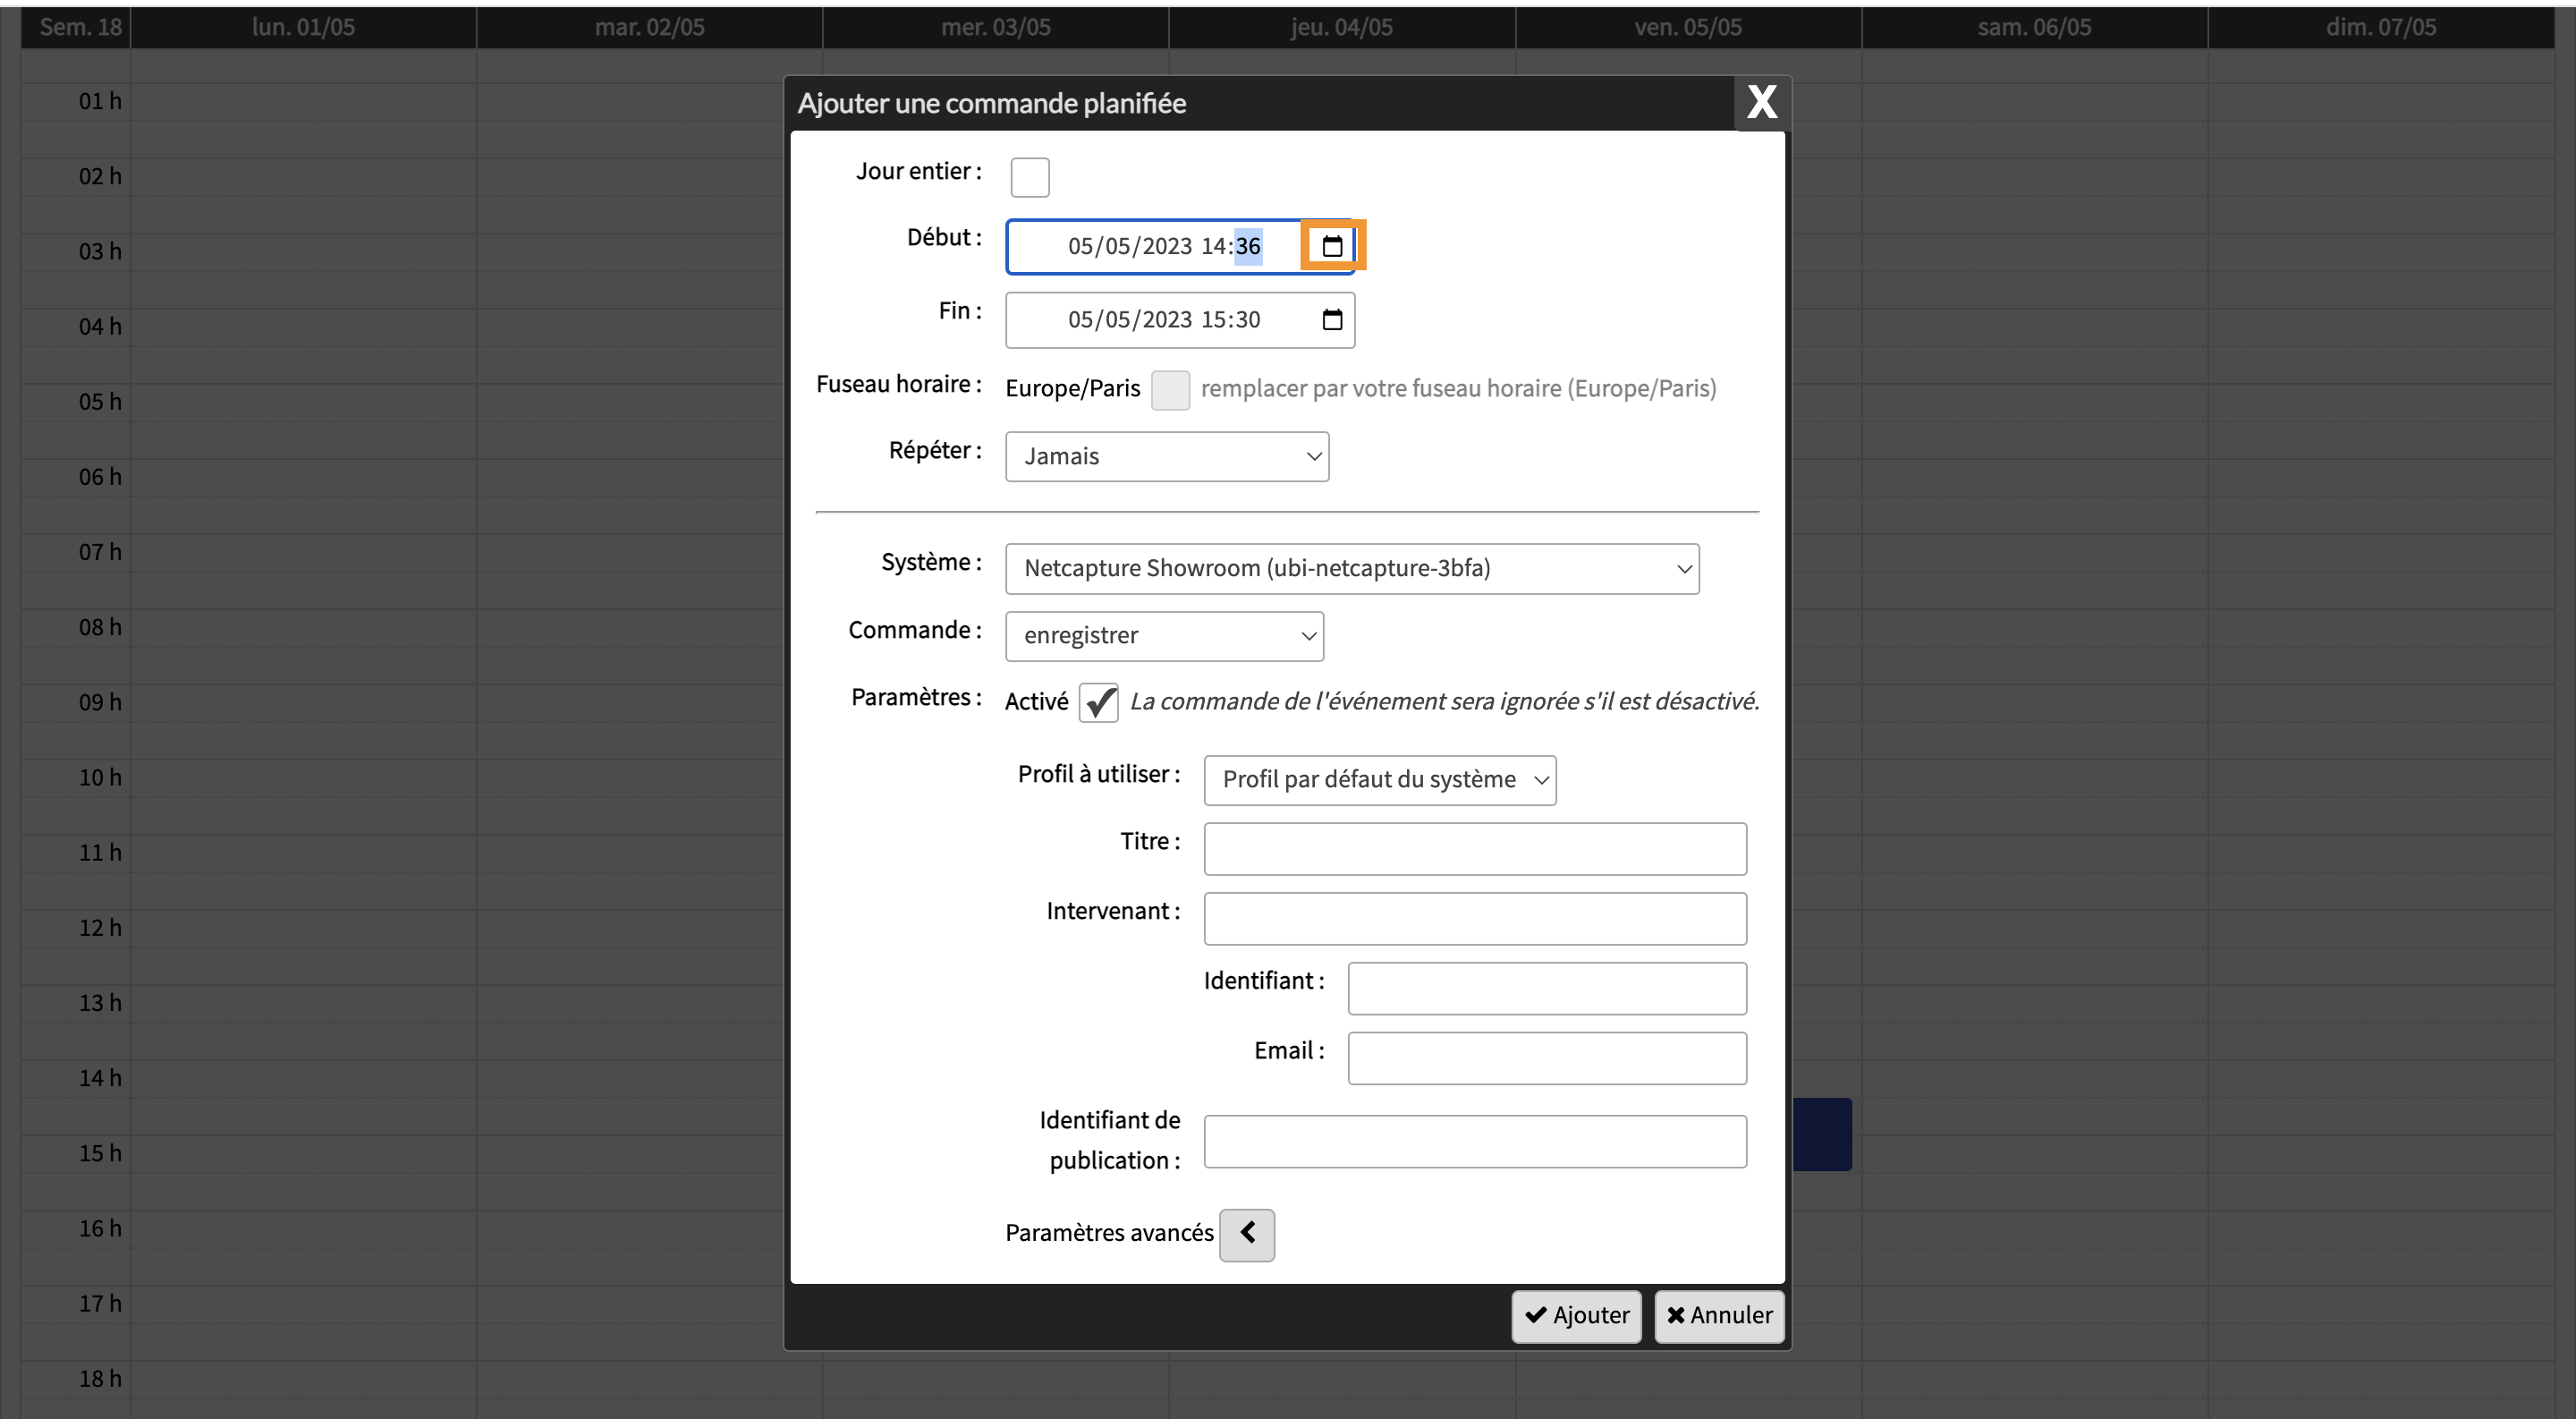This screenshot has width=2576, height=1419.
Task: Select the Identifiant de publication field
Action: tap(1474, 1141)
